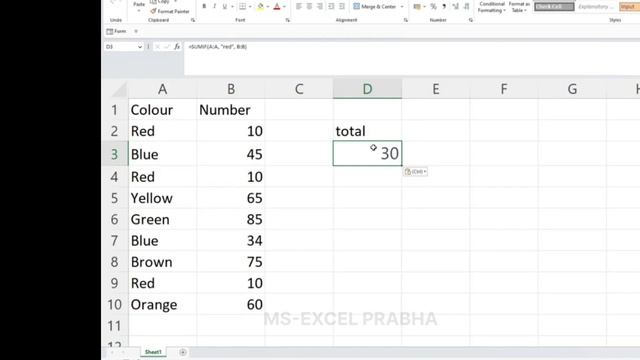Click the Enter checkmark in formula bar
The width and height of the screenshot is (640, 360).
coord(167,47)
